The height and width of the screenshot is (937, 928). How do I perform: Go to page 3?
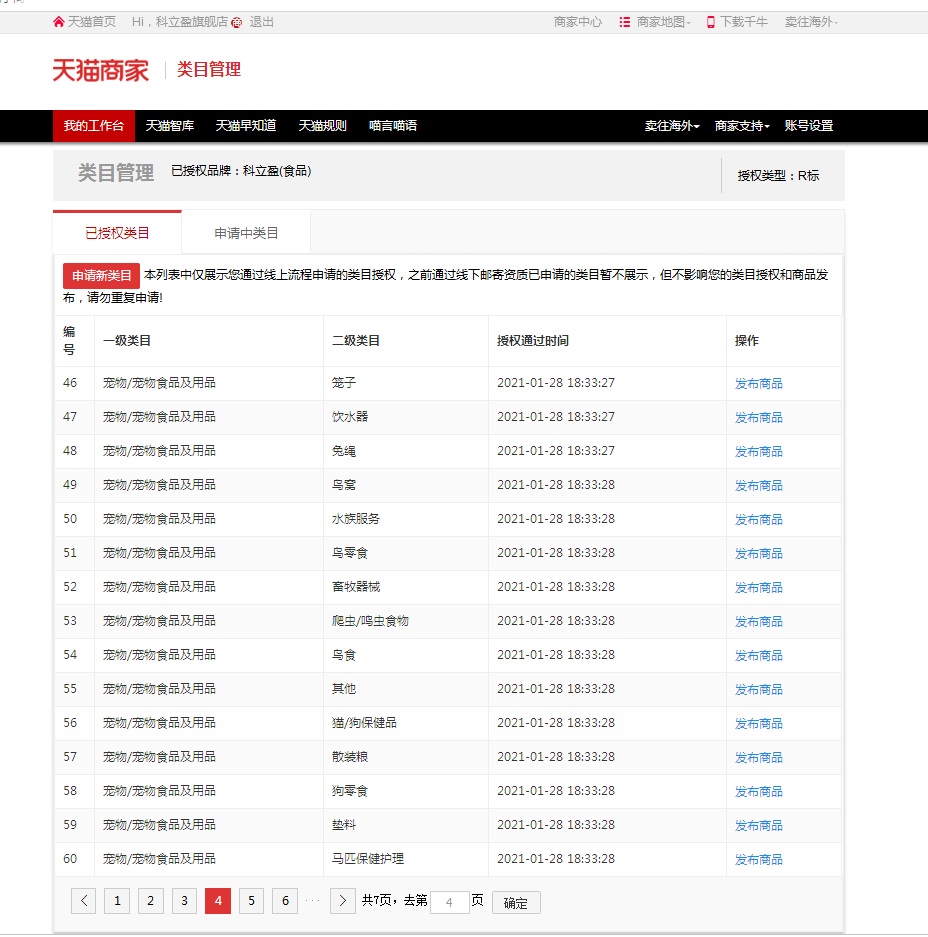point(184,901)
